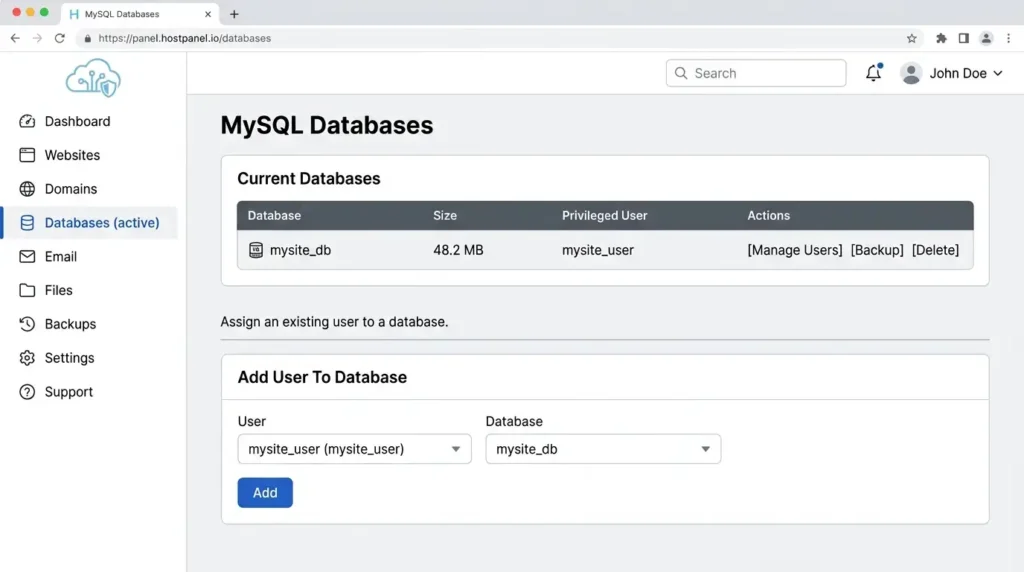Open browser extensions puzzle icon
The height and width of the screenshot is (572, 1024).
[x=941, y=39]
